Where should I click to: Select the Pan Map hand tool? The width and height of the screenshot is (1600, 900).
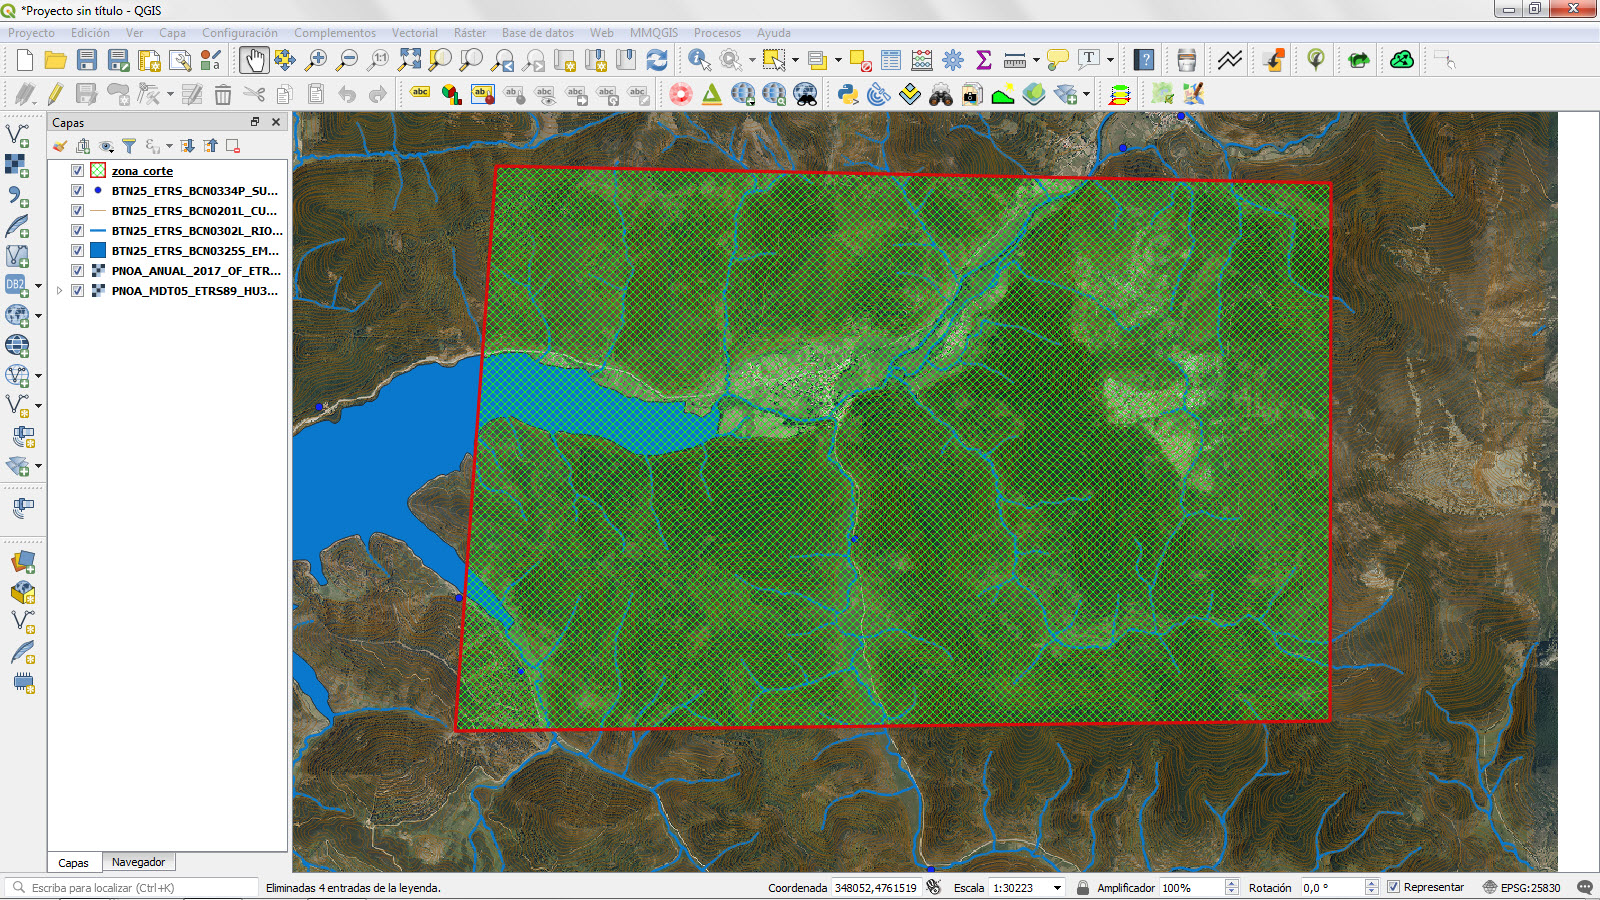pos(254,60)
